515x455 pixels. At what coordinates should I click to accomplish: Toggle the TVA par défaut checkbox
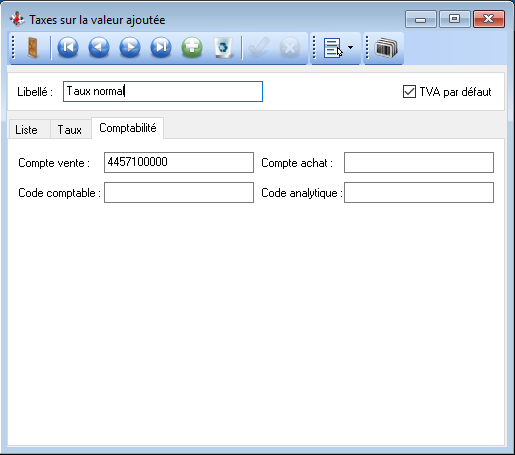(409, 92)
